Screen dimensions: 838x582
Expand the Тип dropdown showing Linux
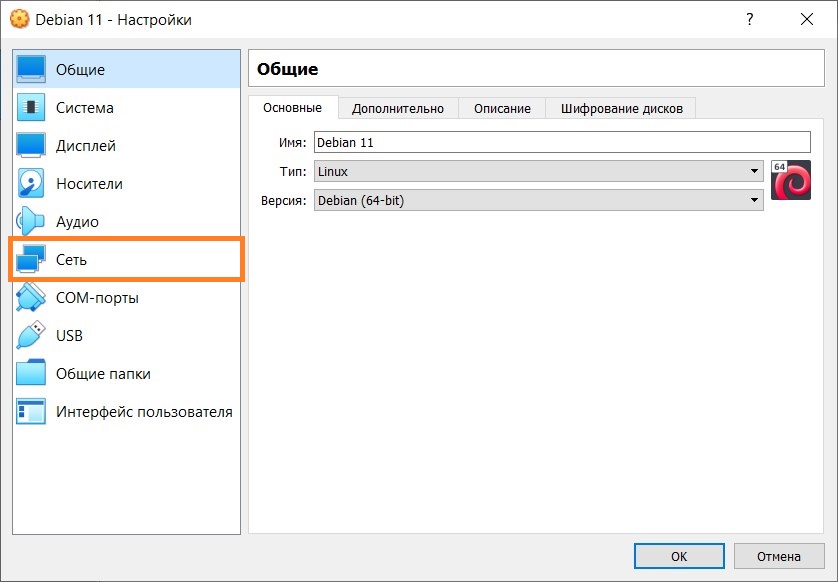click(x=538, y=172)
